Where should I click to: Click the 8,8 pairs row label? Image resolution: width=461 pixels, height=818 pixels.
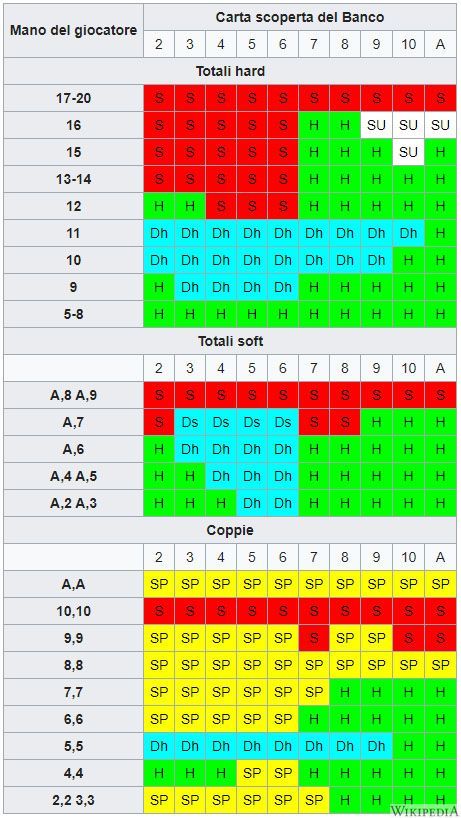coord(74,665)
